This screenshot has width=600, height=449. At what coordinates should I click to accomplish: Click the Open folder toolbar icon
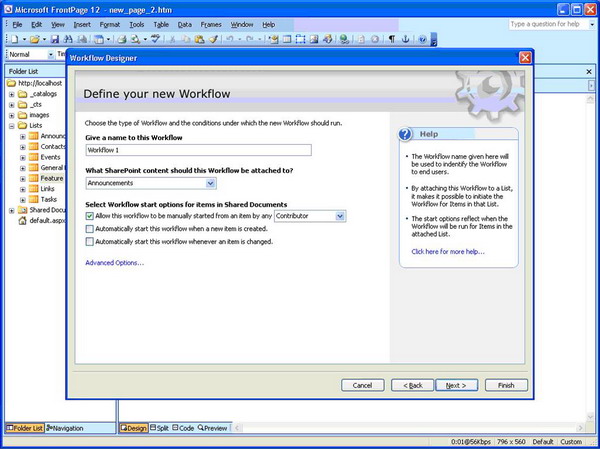point(34,39)
